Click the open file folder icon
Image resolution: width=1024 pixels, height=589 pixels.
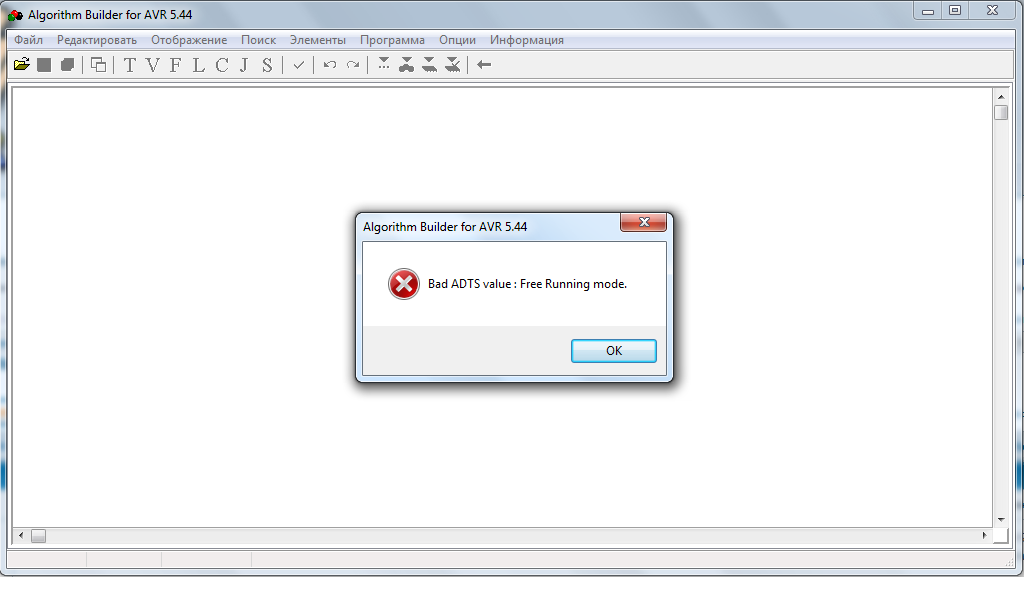pos(22,65)
